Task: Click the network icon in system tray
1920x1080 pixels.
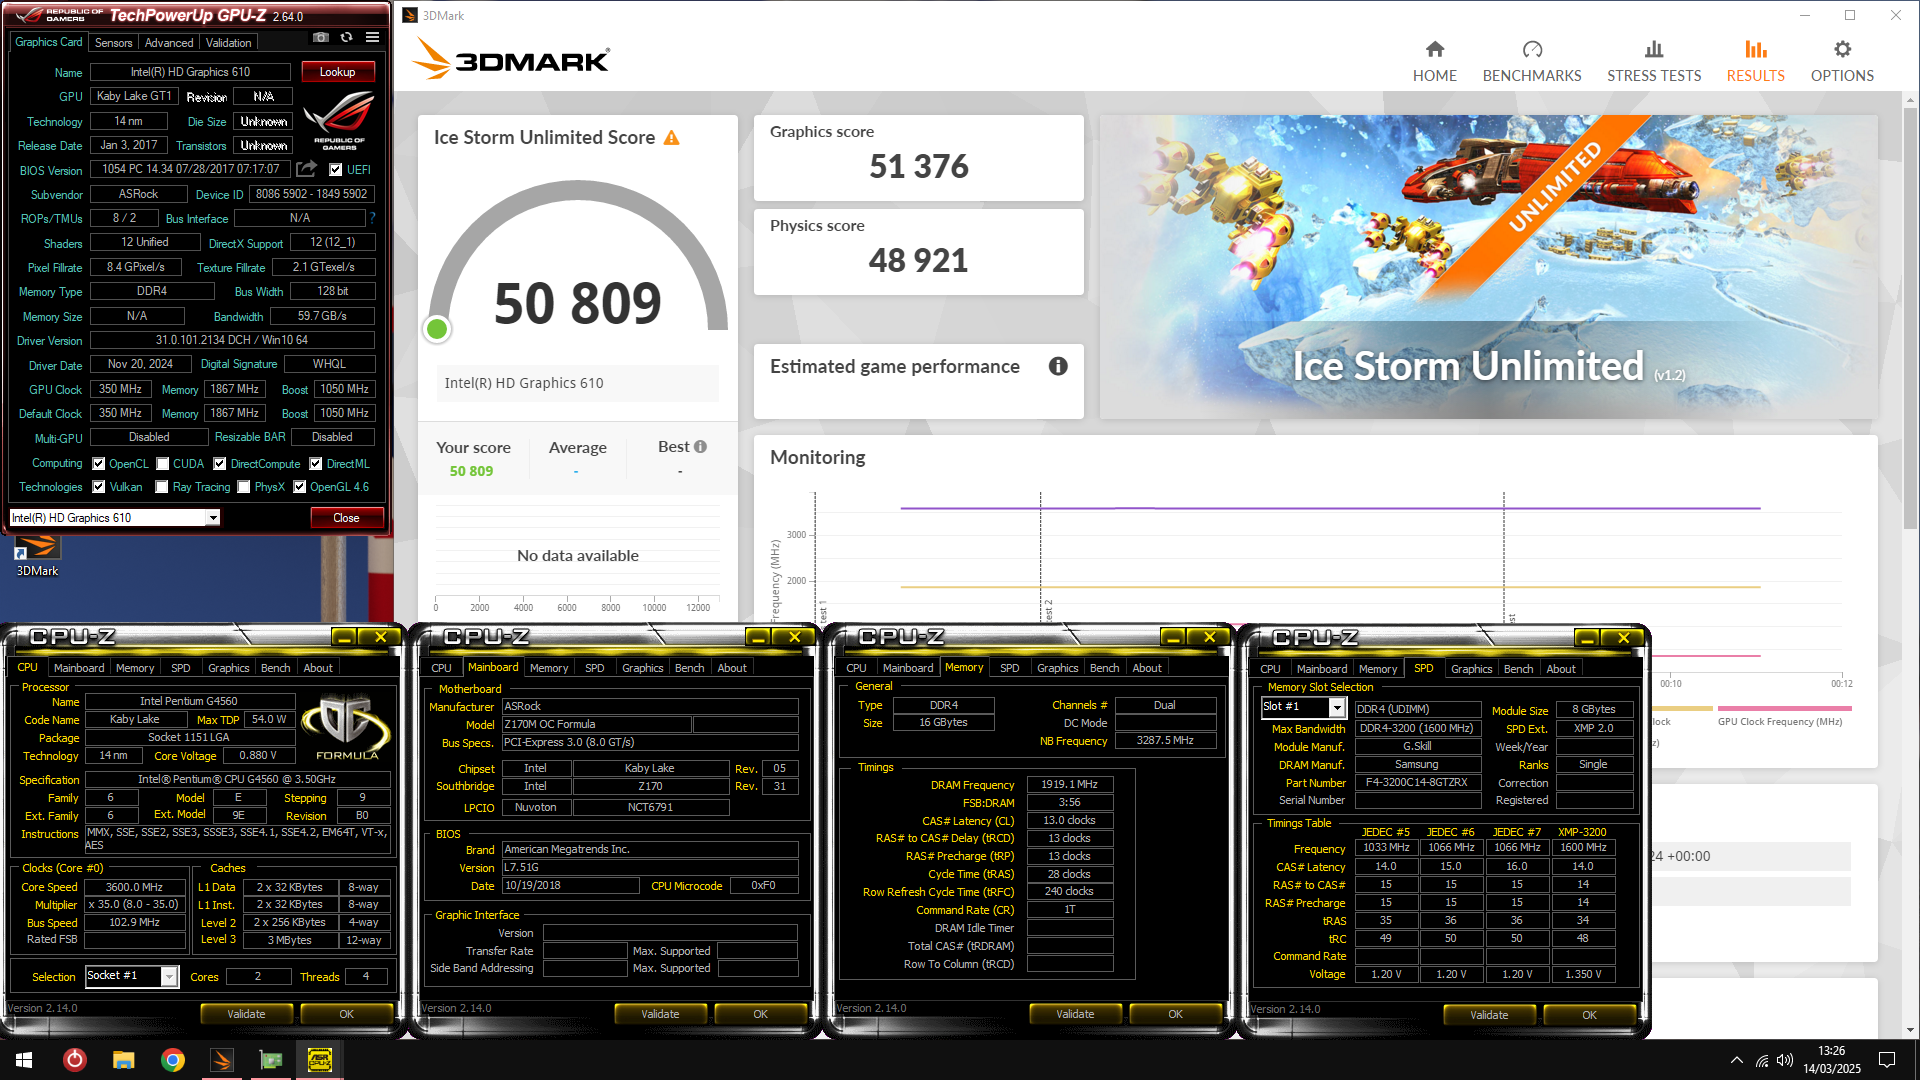Action: tap(1761, 1060)
